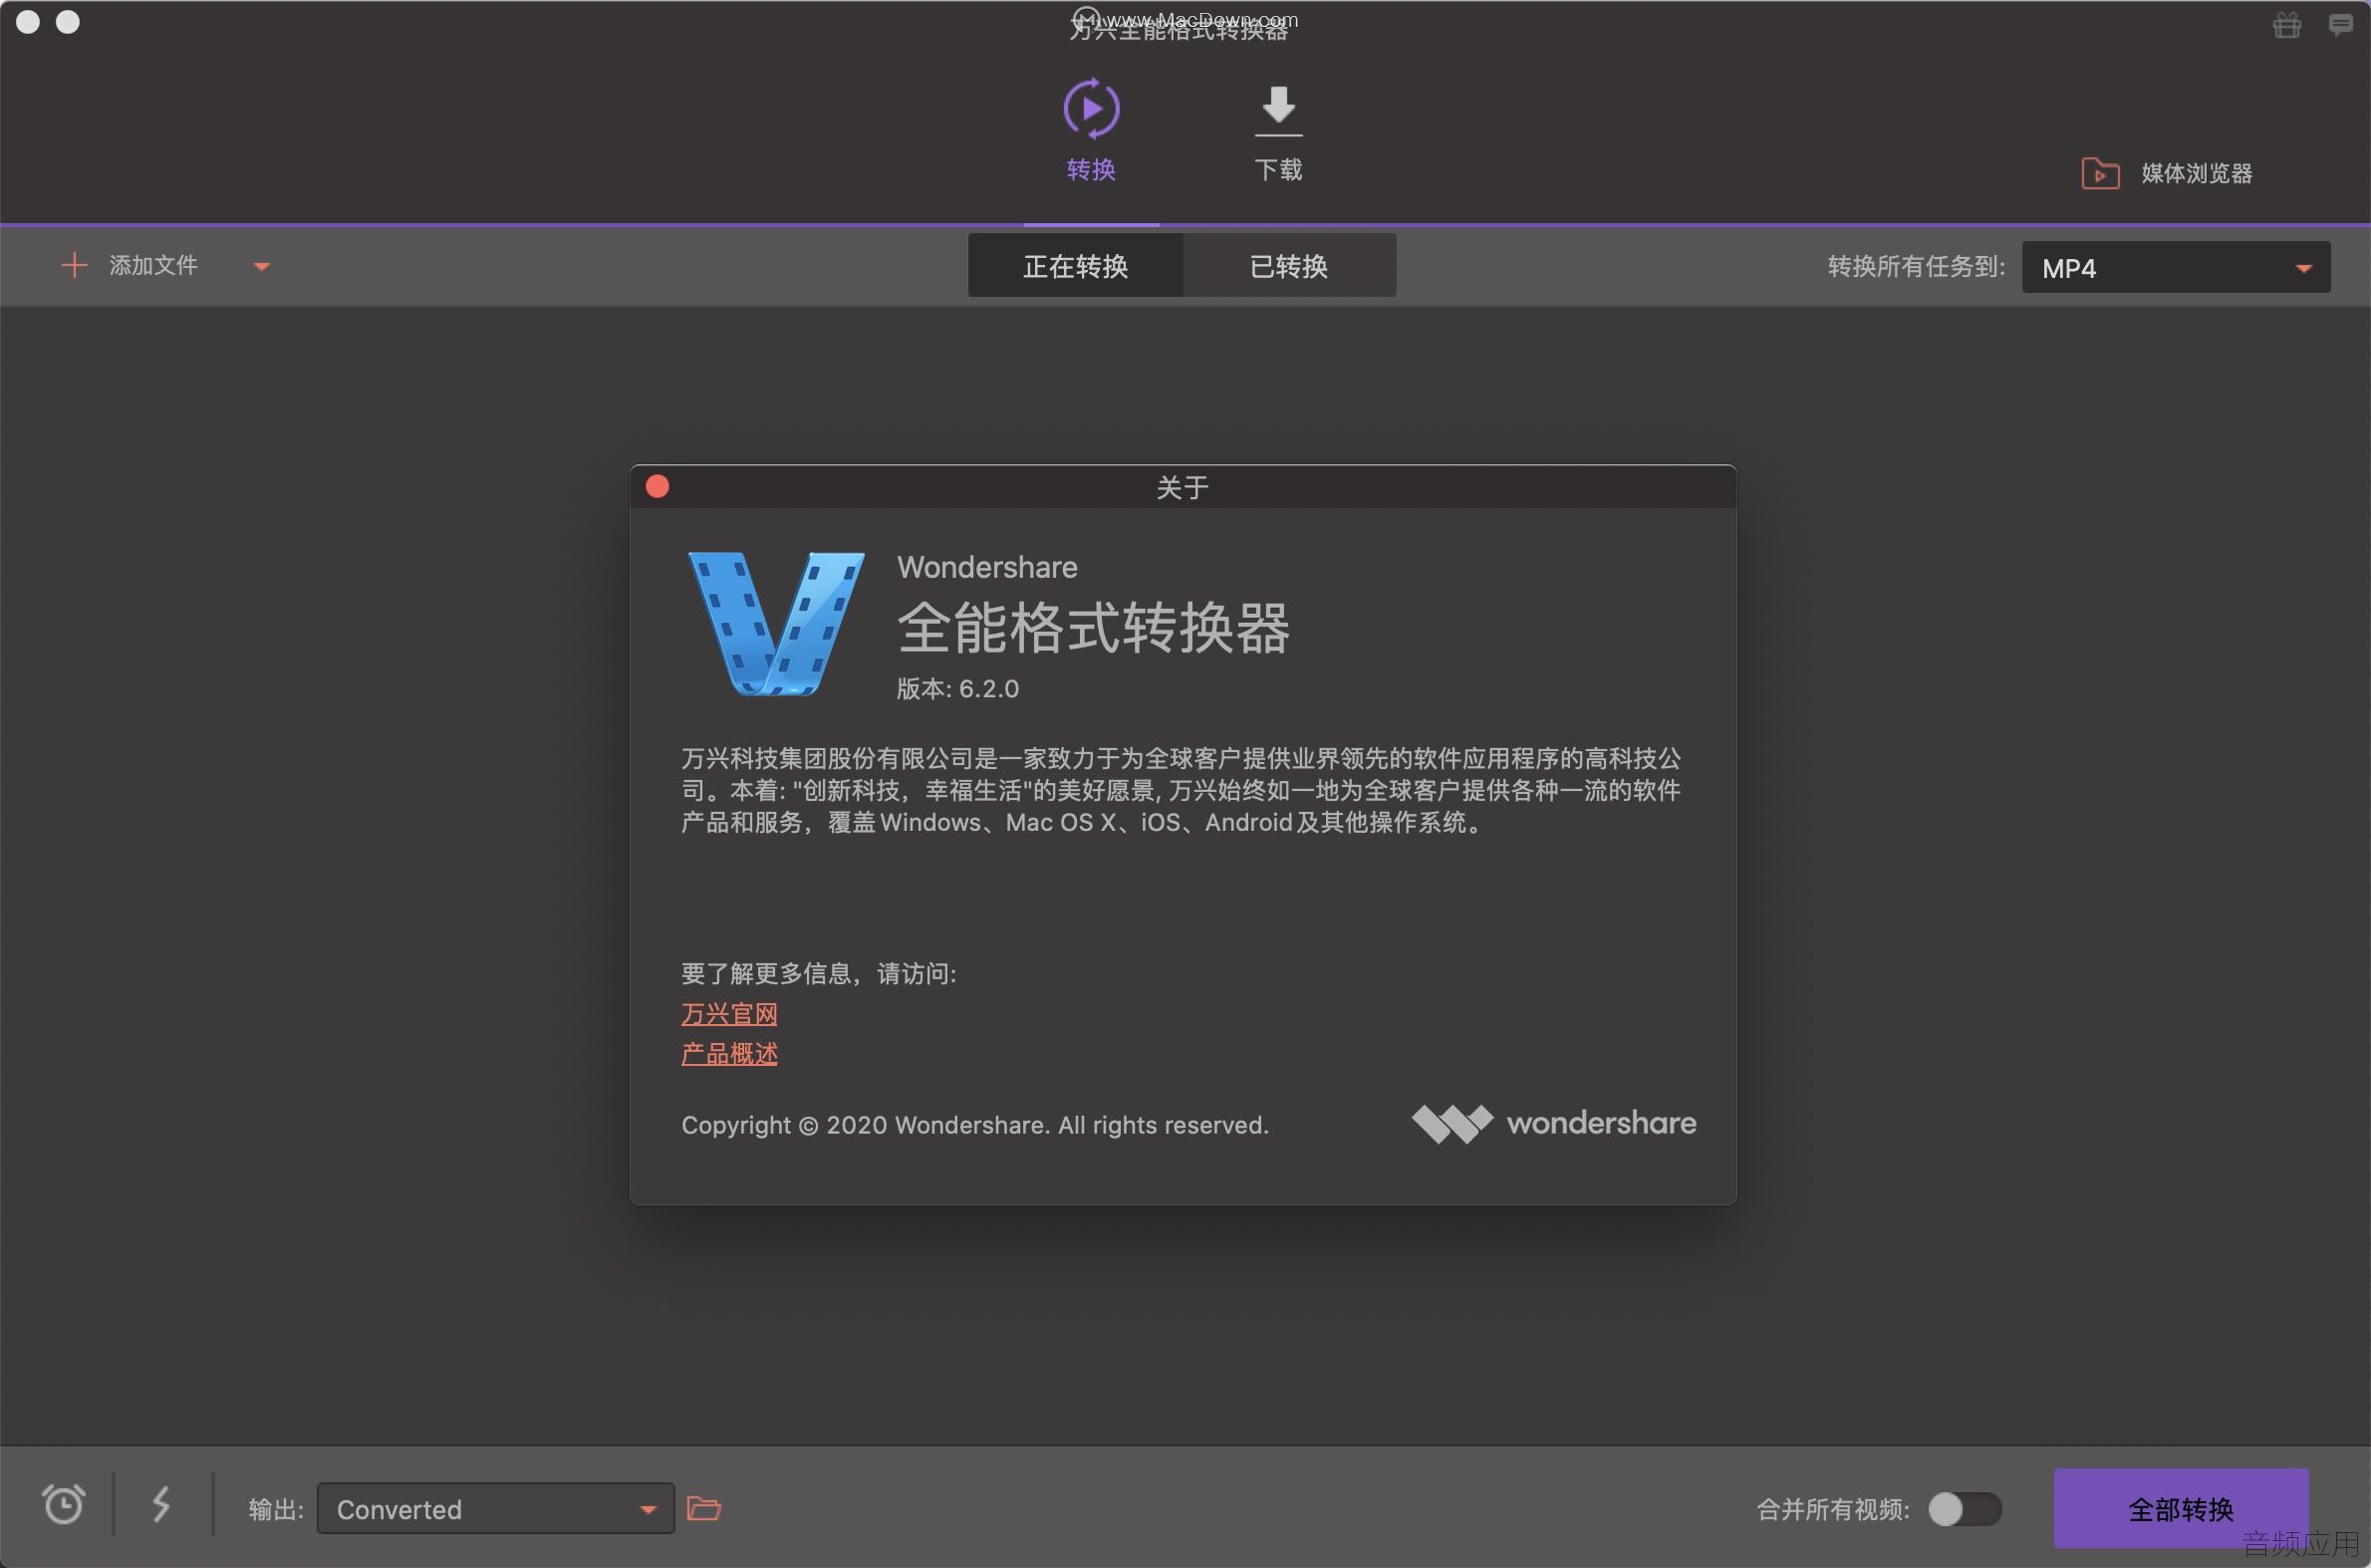Click the Copyright © 2020 Wondershare text
Viewport: 2371px width, 1568px height.
pyautogui.click(x=974, y=1125)
